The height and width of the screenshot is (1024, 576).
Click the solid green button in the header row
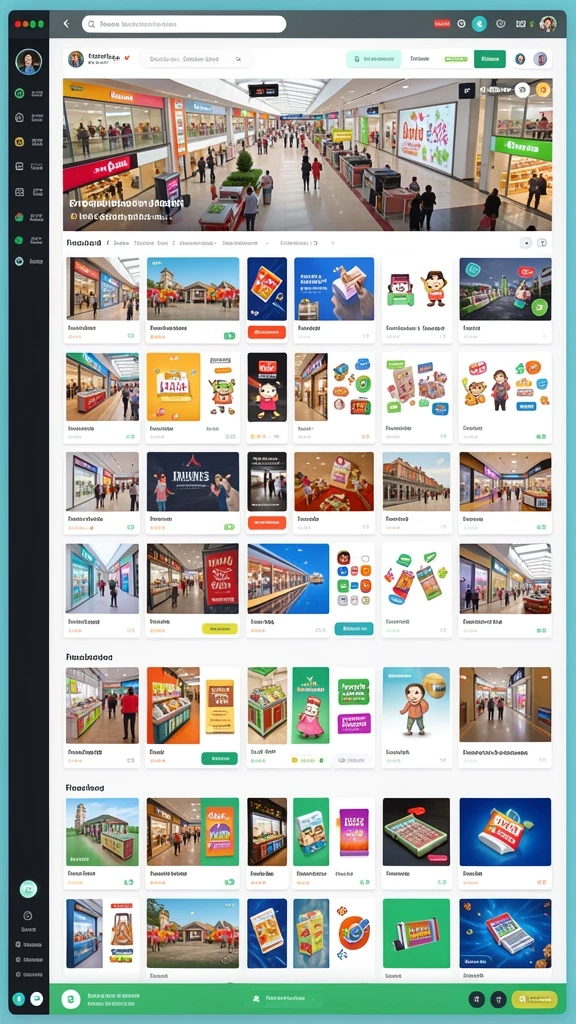(x=490, y=59)
